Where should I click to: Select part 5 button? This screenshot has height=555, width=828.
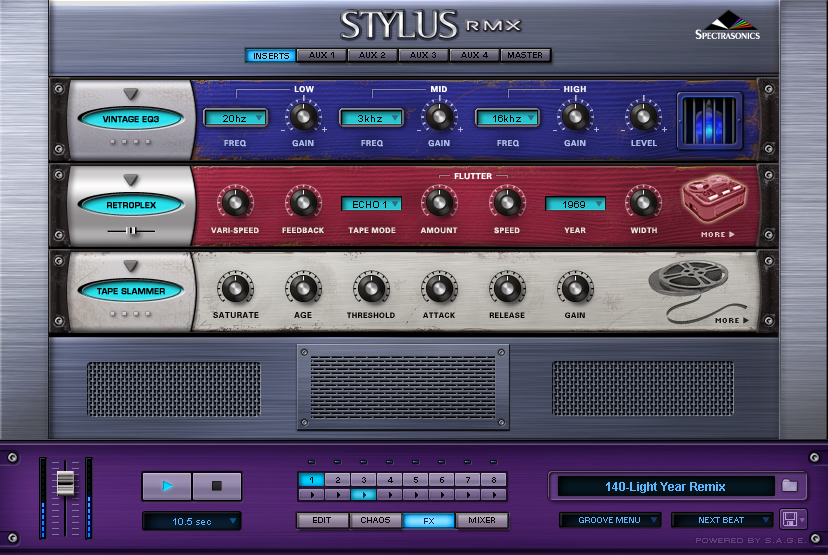[416, 479]
